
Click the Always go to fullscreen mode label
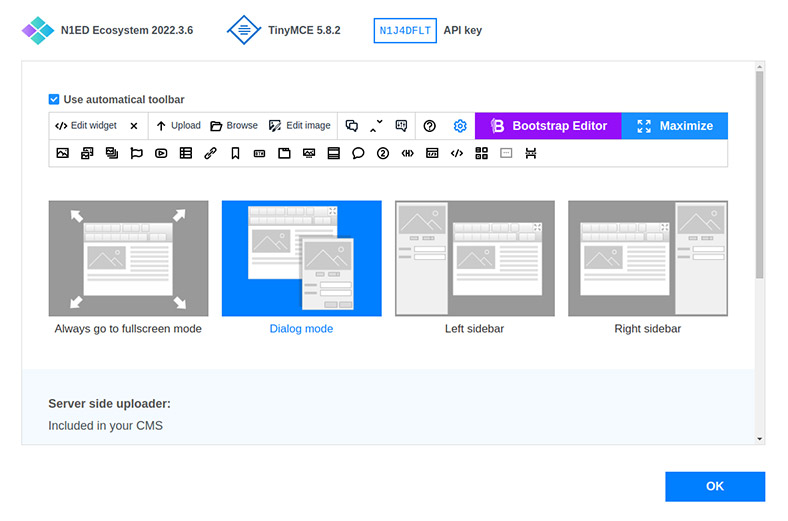[128, 329]
